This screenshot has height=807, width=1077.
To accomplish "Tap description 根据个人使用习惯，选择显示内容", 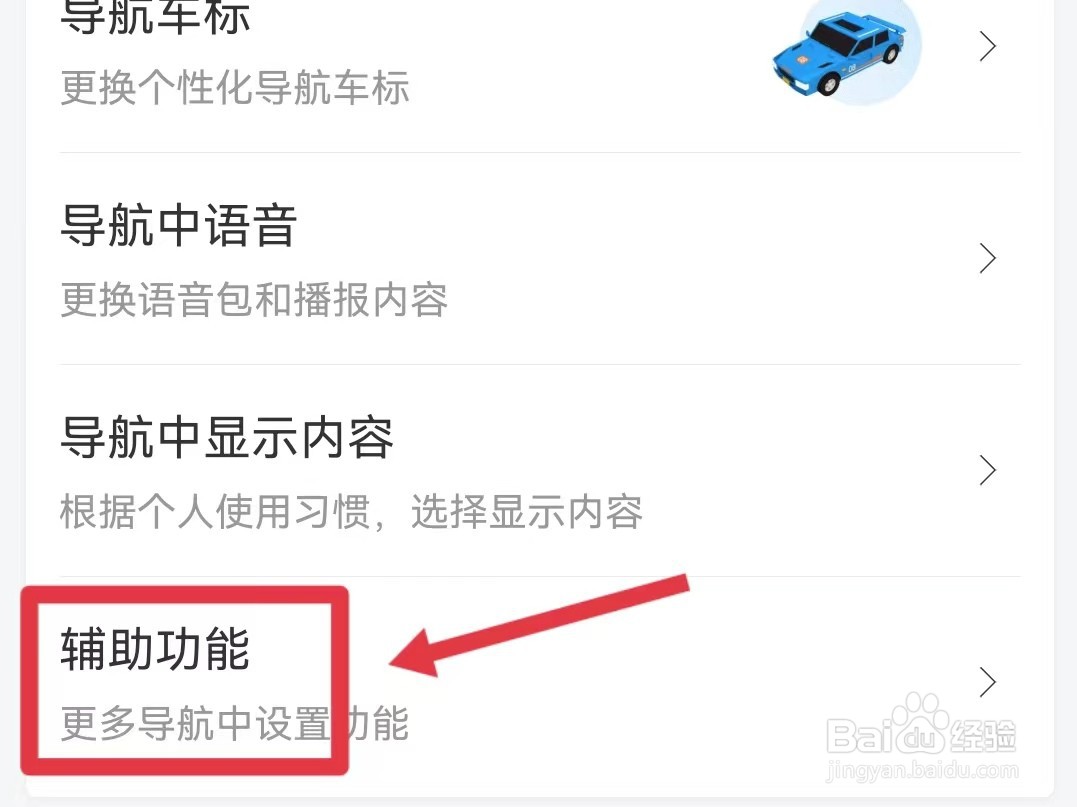I will click(x=352, y=512).
